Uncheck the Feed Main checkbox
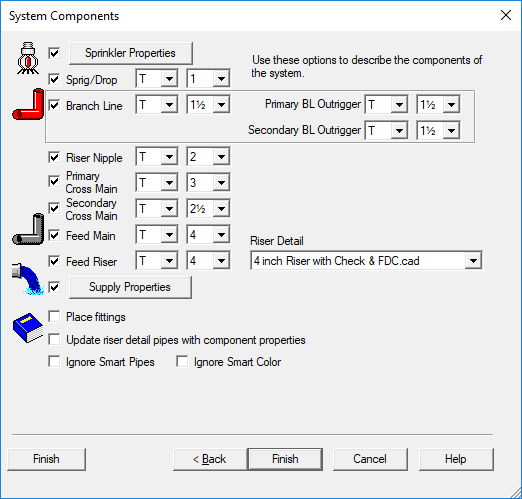This screenshot has width=522, height=499. (x=54, y=236)
